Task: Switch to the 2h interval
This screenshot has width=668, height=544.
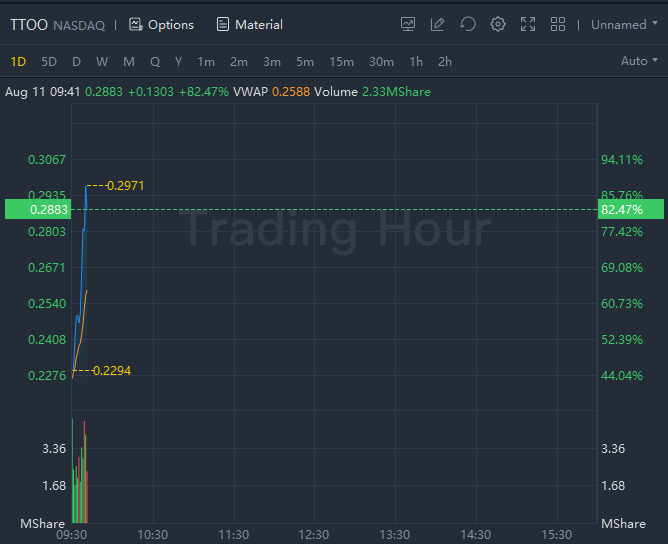Action: point(445,62)
